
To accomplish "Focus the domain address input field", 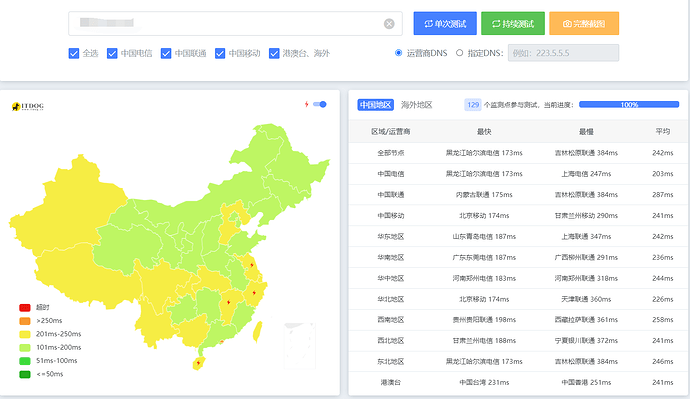I will point(235,23).
